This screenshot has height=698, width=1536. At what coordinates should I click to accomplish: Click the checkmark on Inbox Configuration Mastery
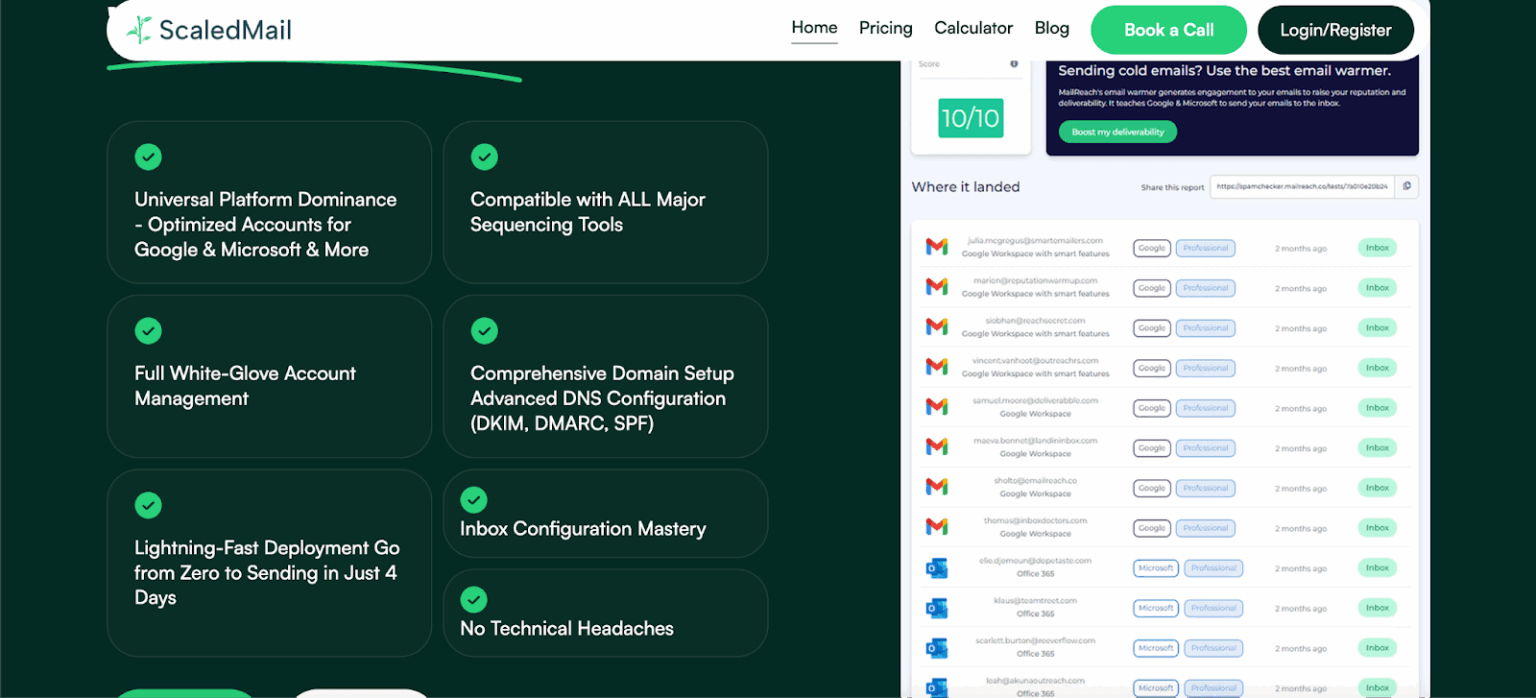(x=474, y=500)
